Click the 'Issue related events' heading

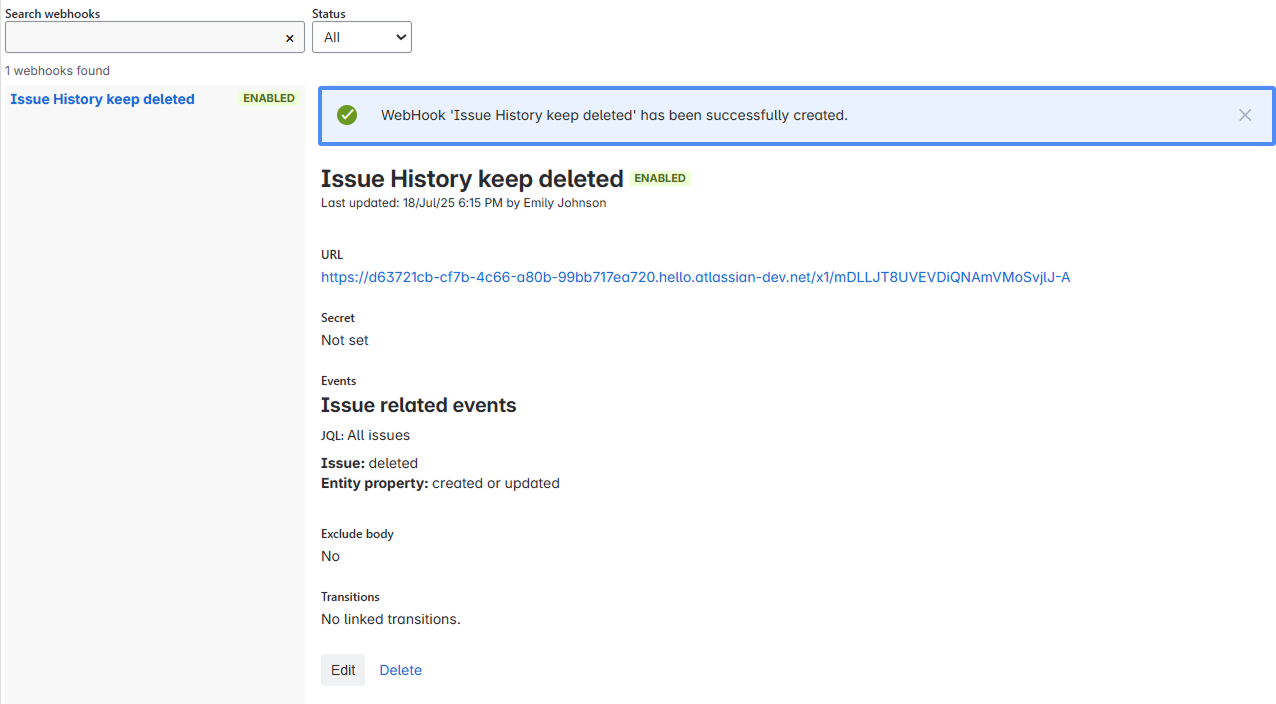418,405
